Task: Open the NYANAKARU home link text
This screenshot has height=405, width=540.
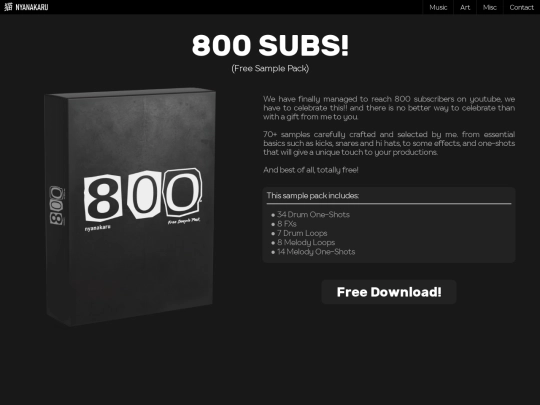Action: point(32,7)
